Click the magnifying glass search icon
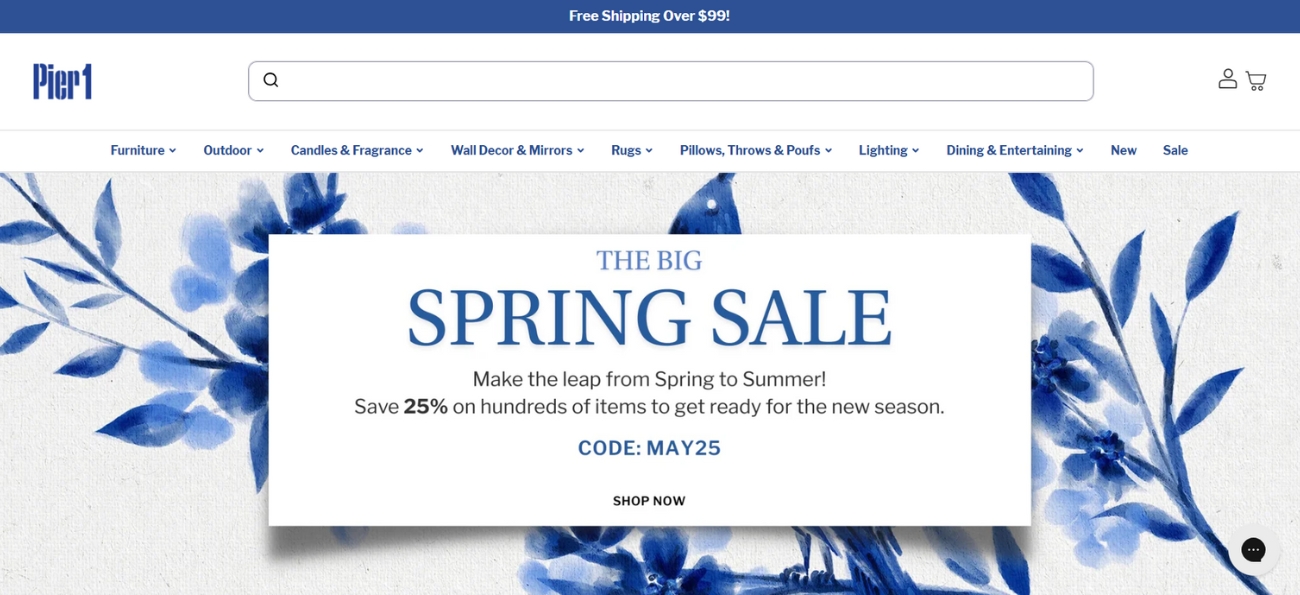 271,80
